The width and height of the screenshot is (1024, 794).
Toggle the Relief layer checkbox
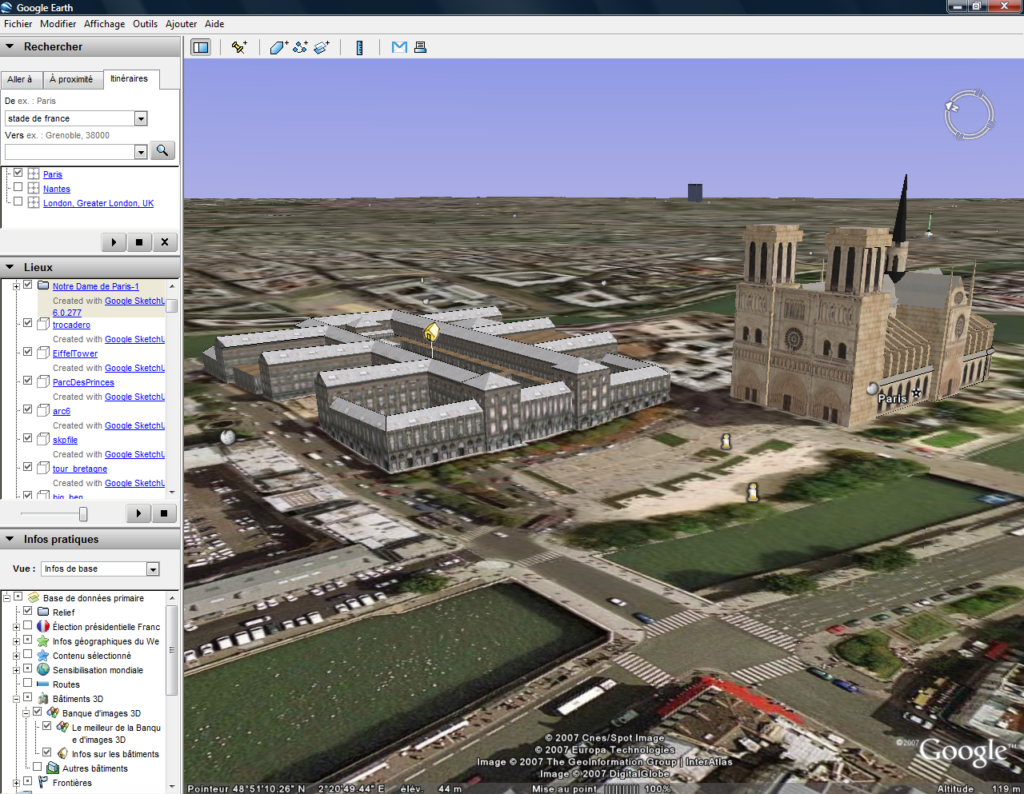coord(27,611)
